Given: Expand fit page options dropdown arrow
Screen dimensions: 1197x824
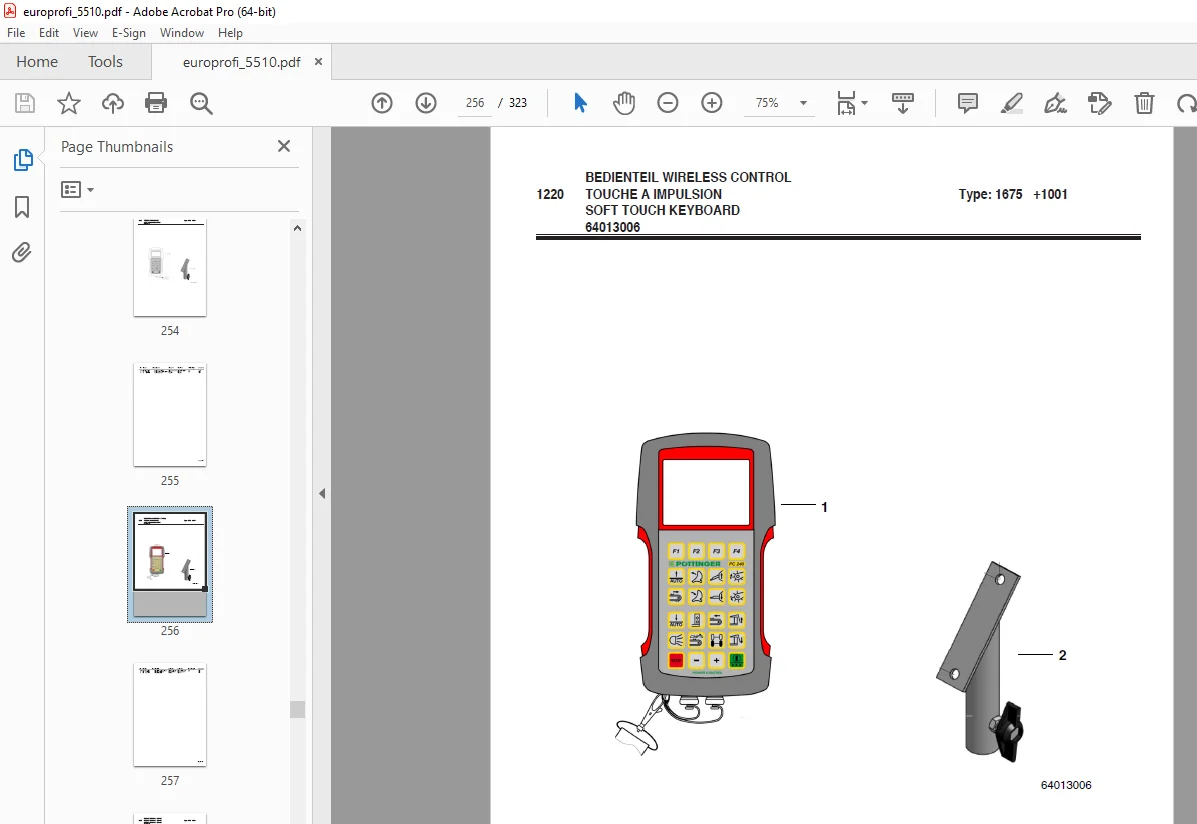Looking at the screenshot, I should [864, 103].
